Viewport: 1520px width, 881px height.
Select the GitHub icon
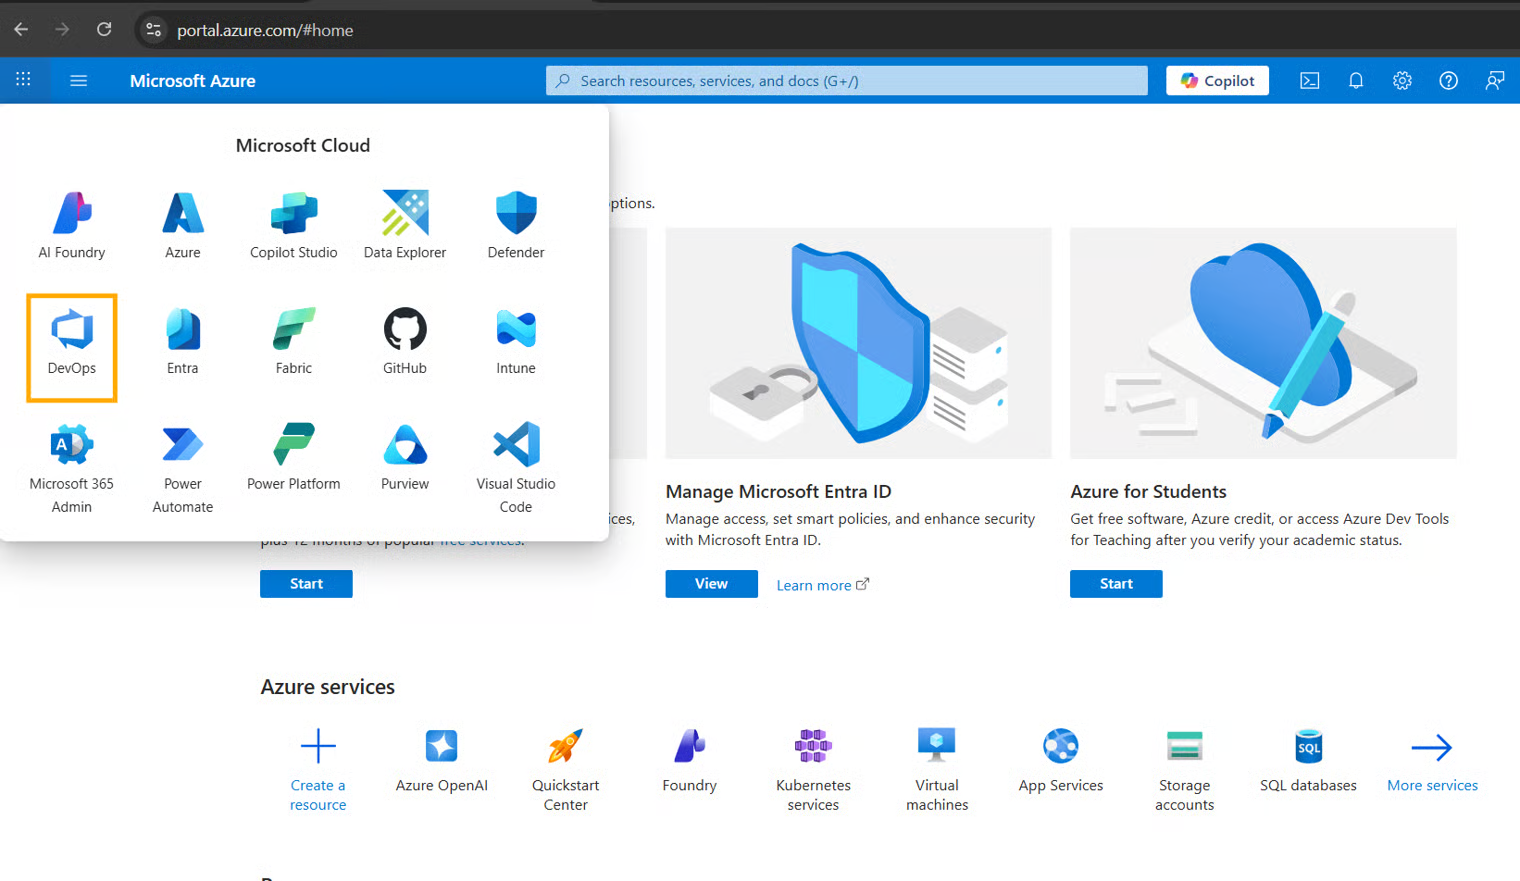(x=404, y=340)
